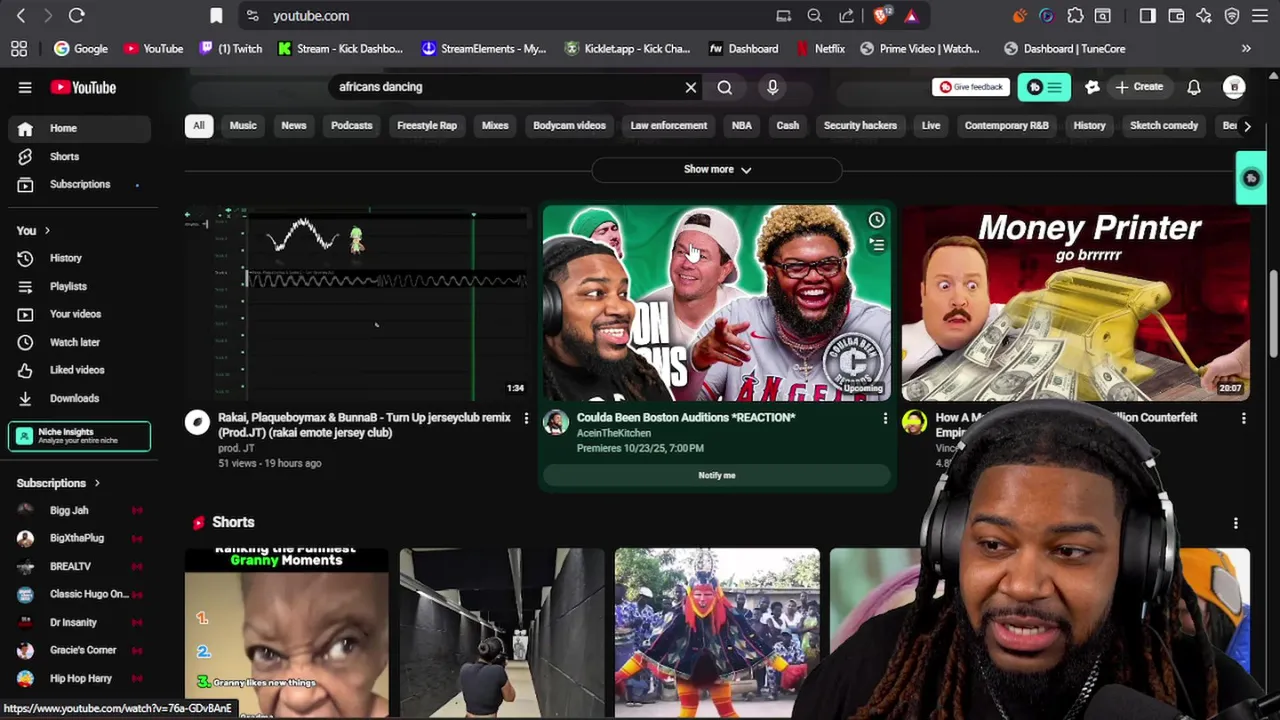Click the Brave Rewards triangle icon

point(910,16)
